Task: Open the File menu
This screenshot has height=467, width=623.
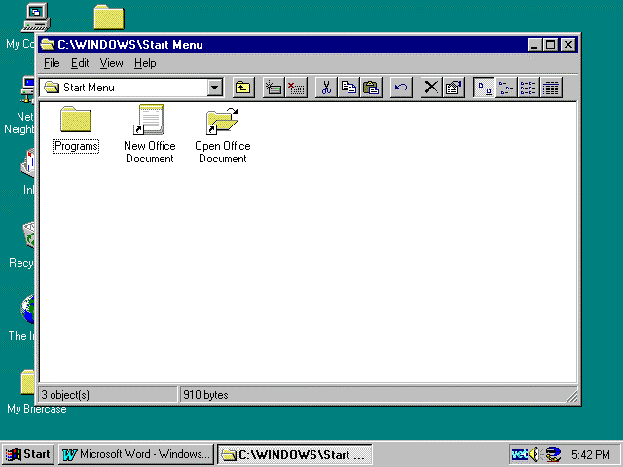Action: click(x=52, y=63)
